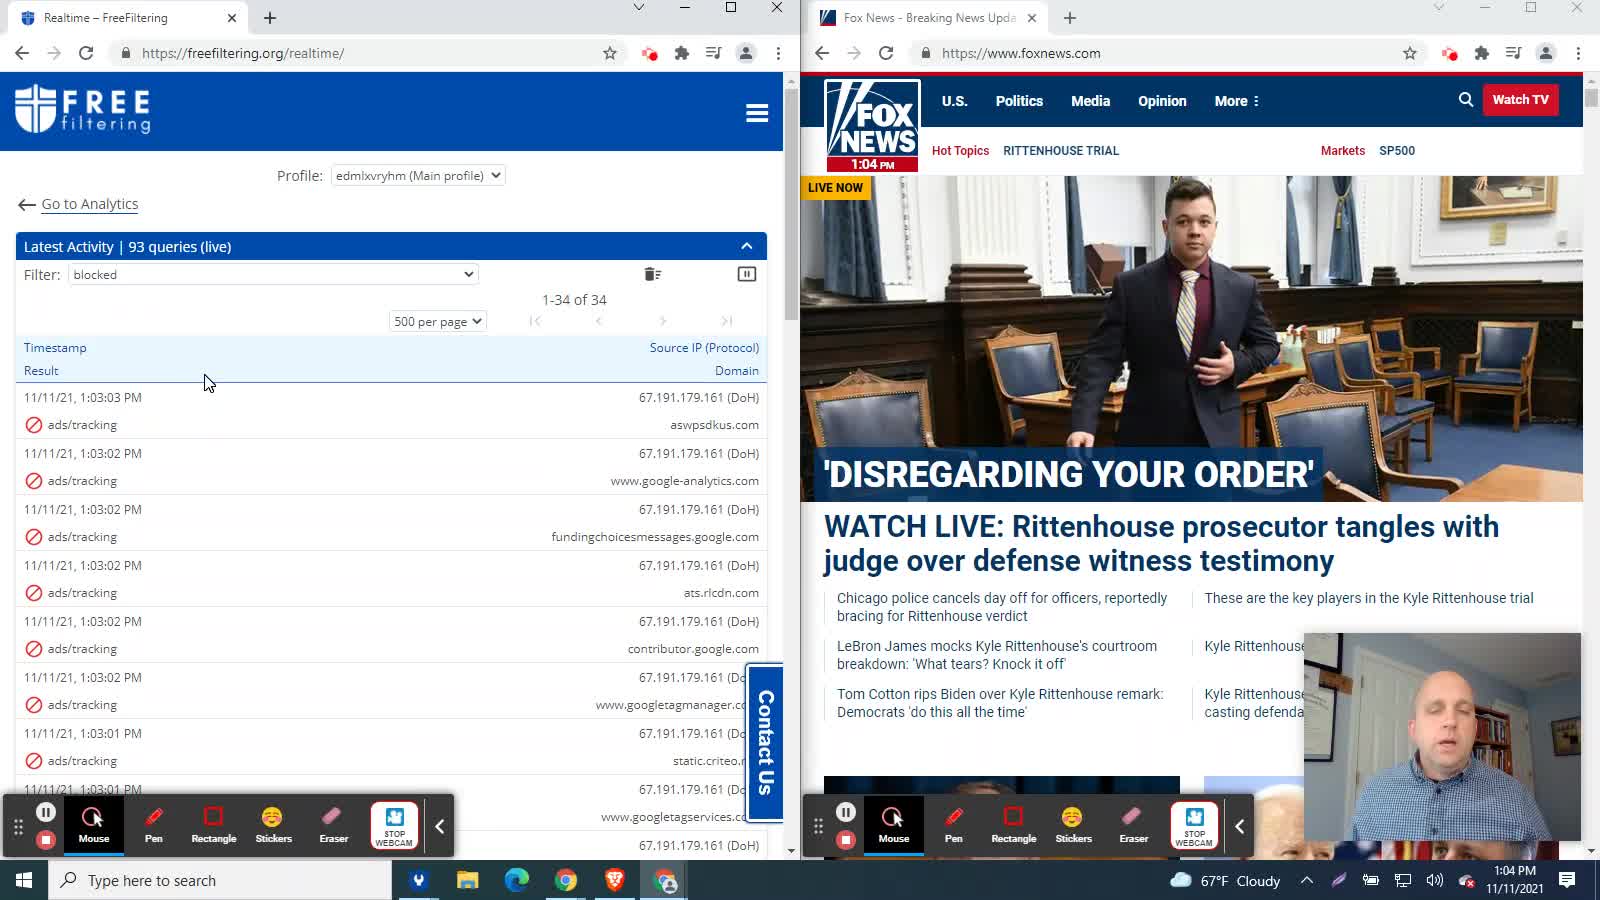Click the Fox News logo
1600x900 pixels.
pyautogui.click(x=872, y=125)
